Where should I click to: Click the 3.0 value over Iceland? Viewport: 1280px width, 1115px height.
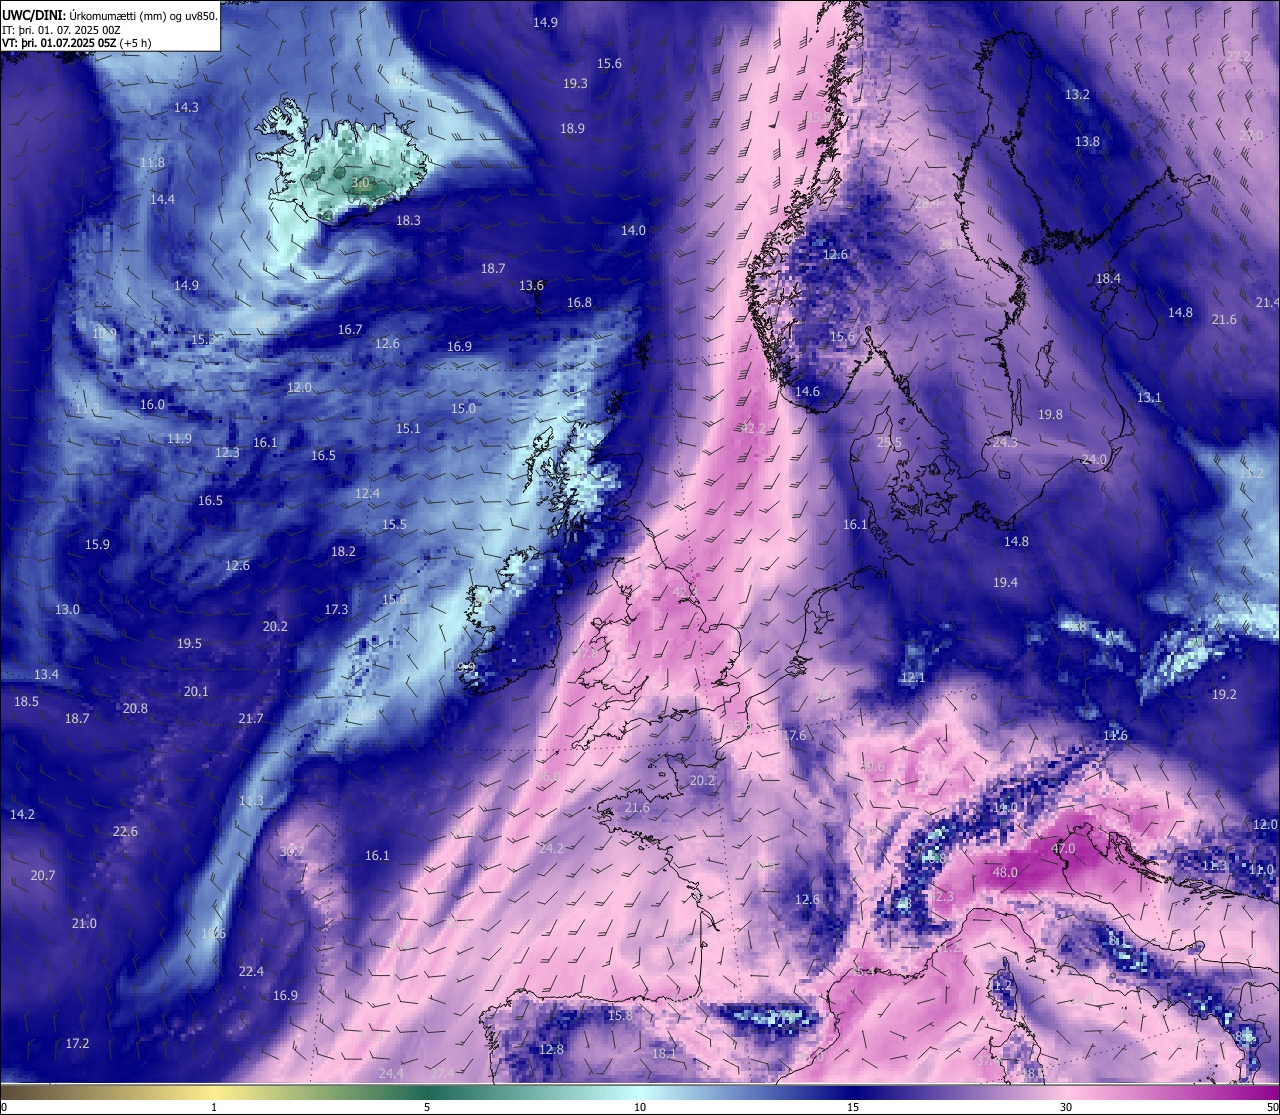(361, 183)
